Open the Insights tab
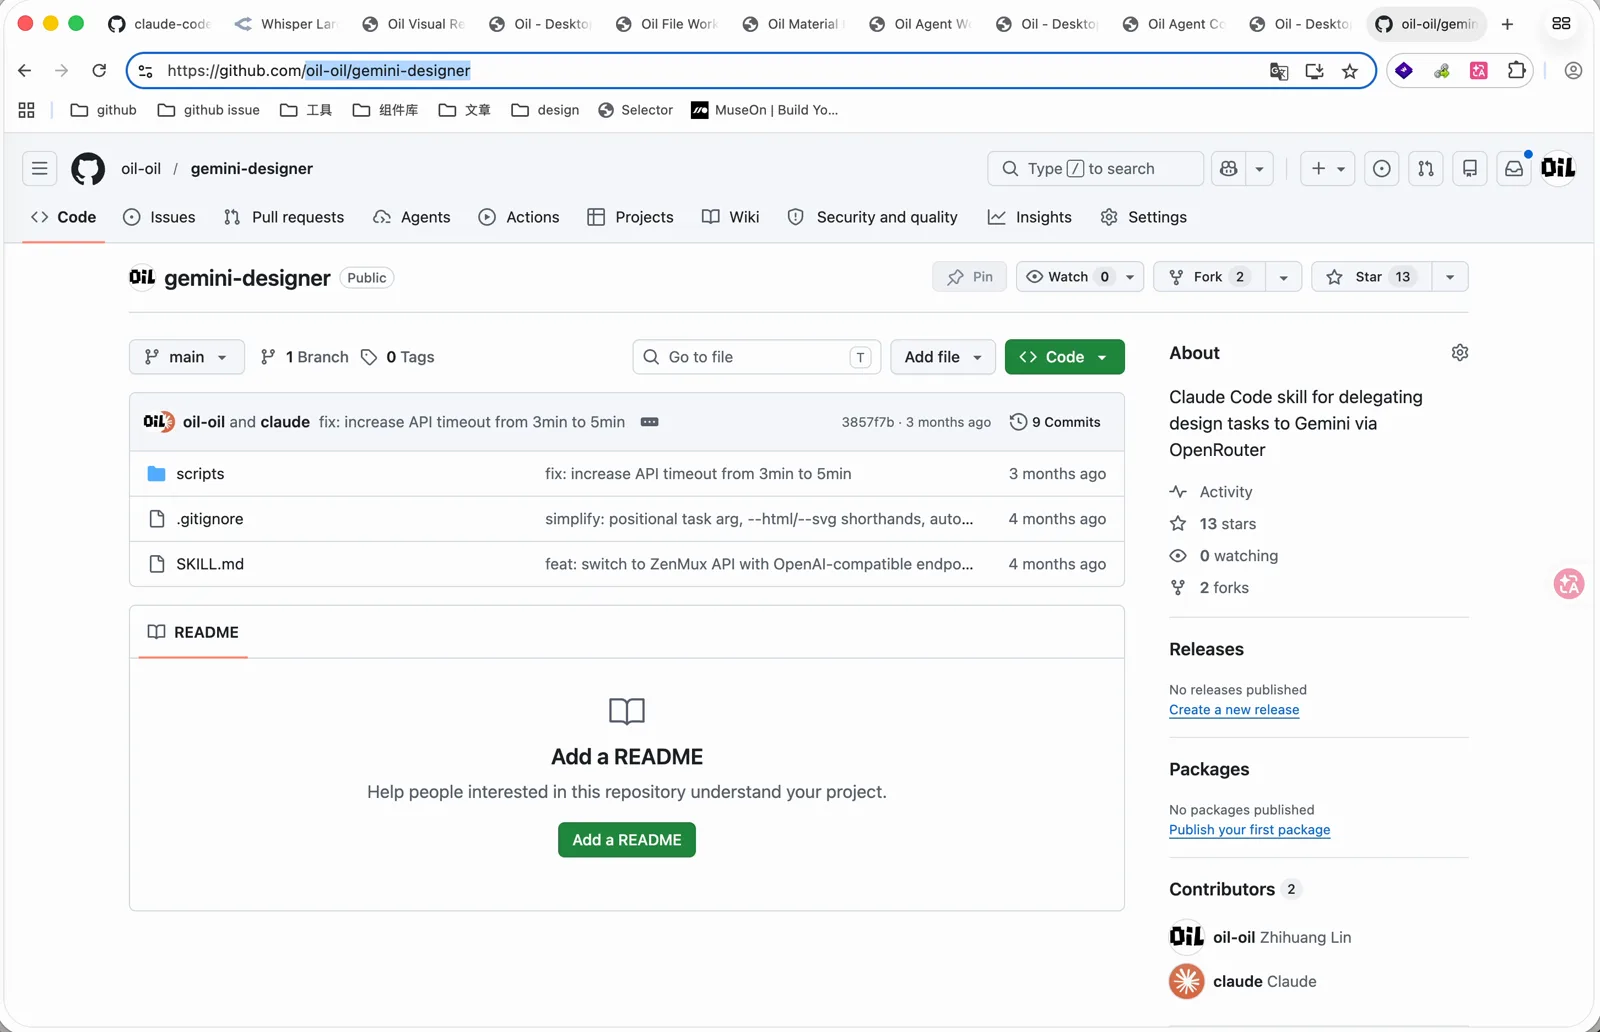The height and width of the screenshot is (1032, 1600). pyautogui.click(x=1029, y=217)
